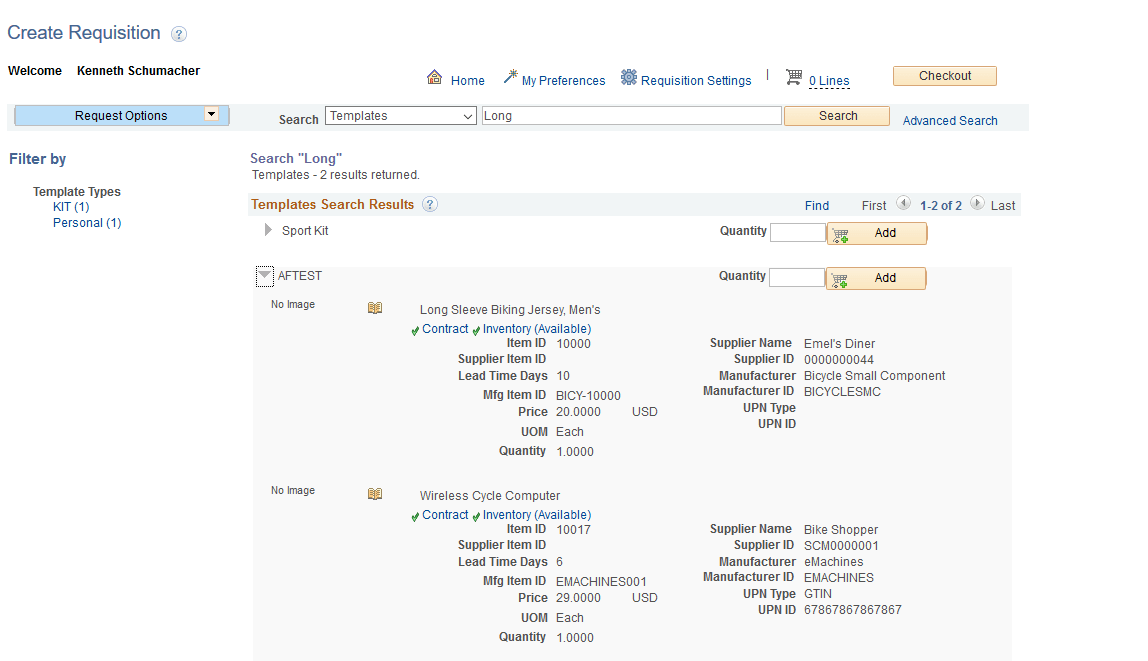Click the Find link in results header
The height and width of the screenshot is (661, 1148).
coord(817,206)
